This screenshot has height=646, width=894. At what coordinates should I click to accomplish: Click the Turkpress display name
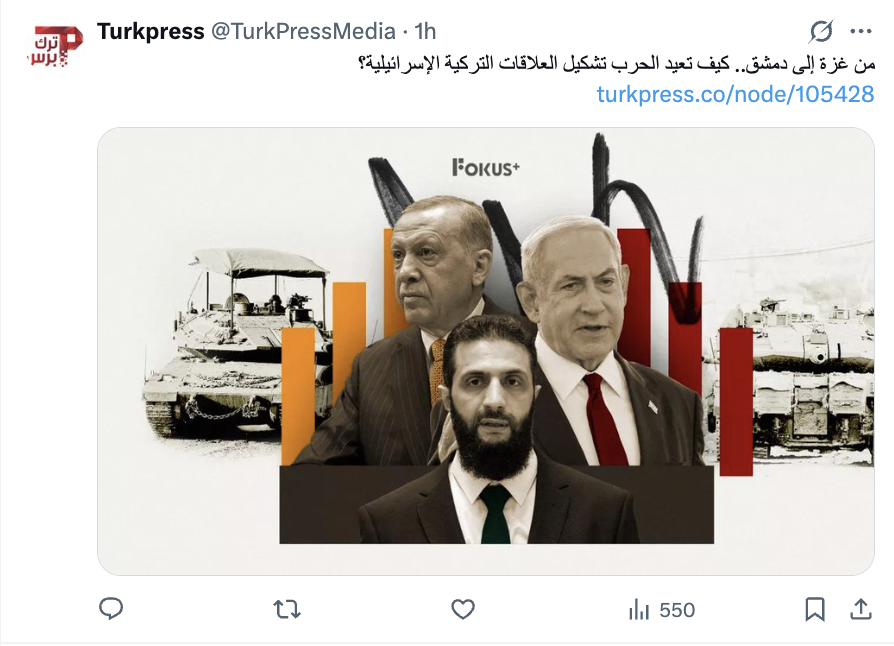(x=151, y=31)
